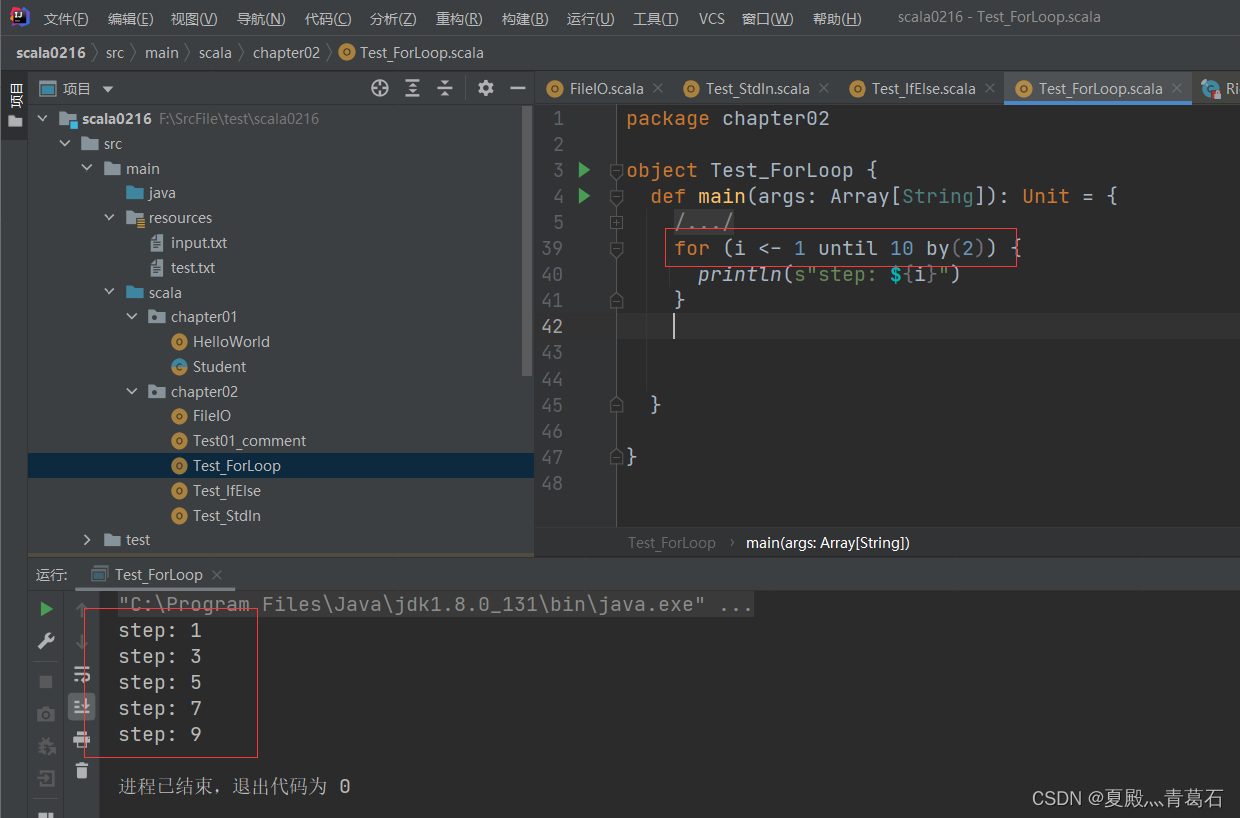
Task: Click the IntelliJ logo icon in title bar
Action: 19,17
